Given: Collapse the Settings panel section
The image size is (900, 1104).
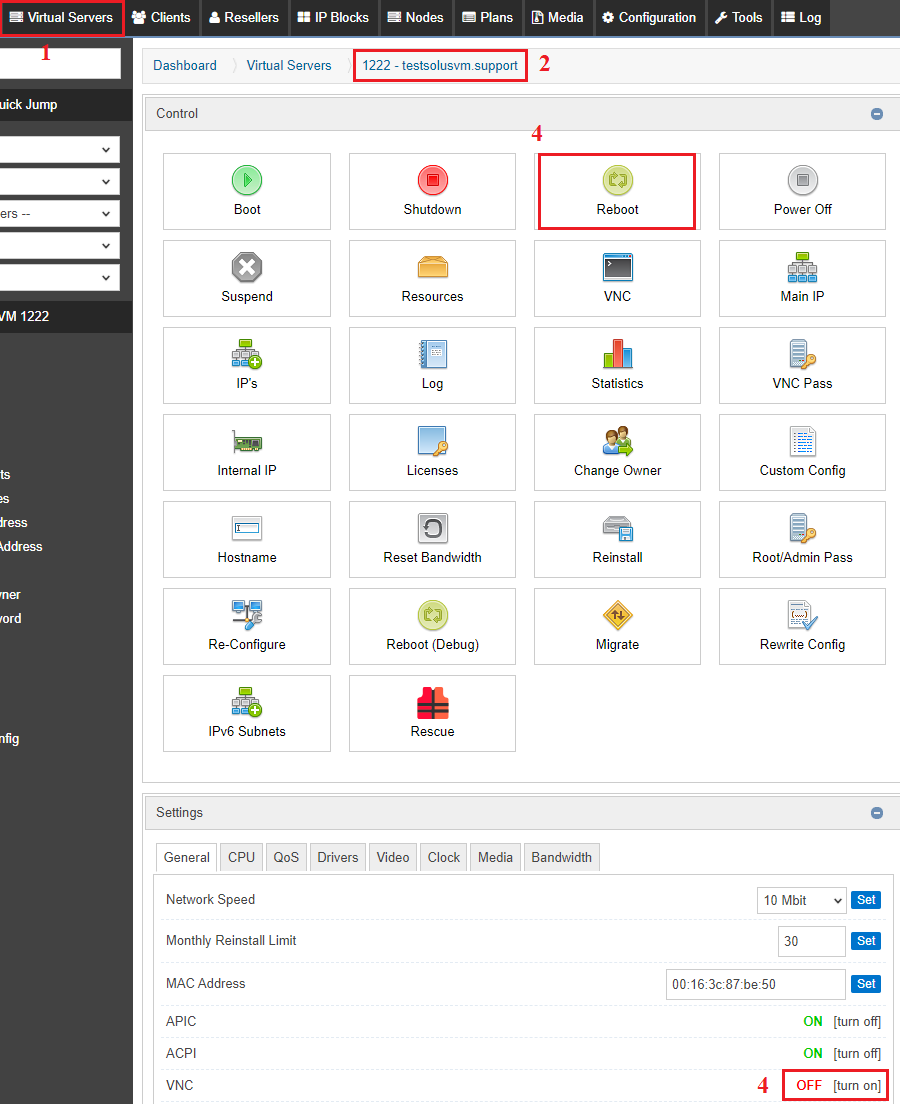Looking at the screenshot, I should 877,813.
